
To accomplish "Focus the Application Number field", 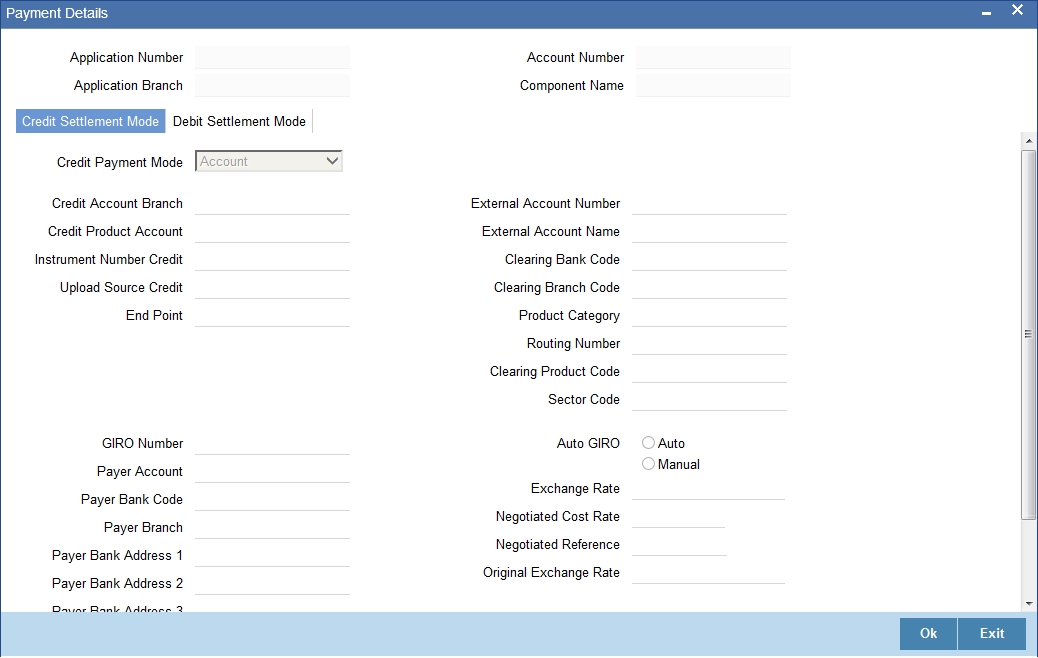I will [x=272, y=58].
